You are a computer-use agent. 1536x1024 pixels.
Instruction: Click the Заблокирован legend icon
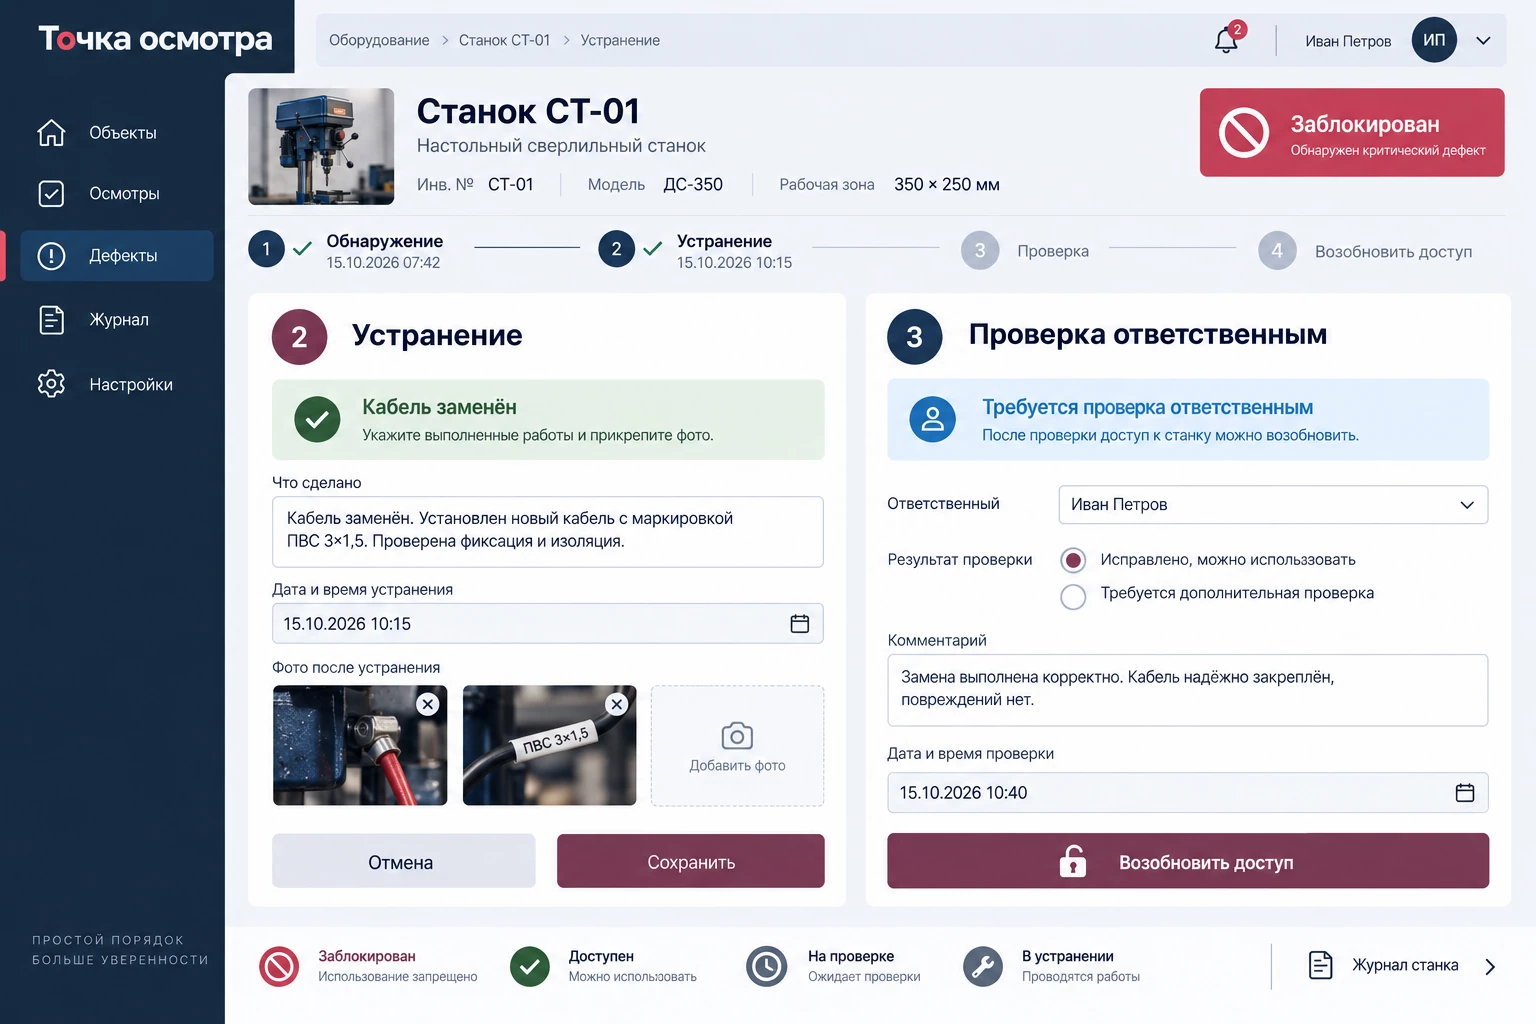coord(279,967)
